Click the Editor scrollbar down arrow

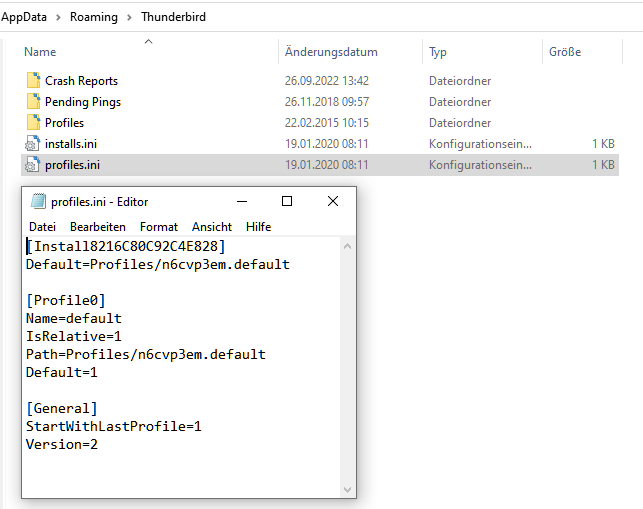(347, 490)
